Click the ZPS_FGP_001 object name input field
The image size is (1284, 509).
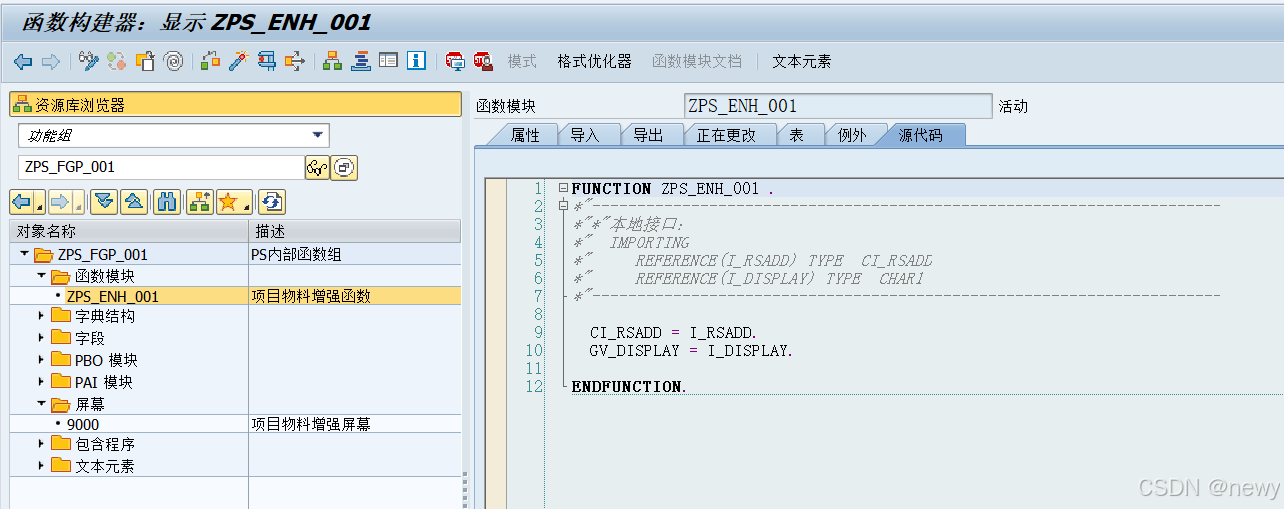[161, 167]
